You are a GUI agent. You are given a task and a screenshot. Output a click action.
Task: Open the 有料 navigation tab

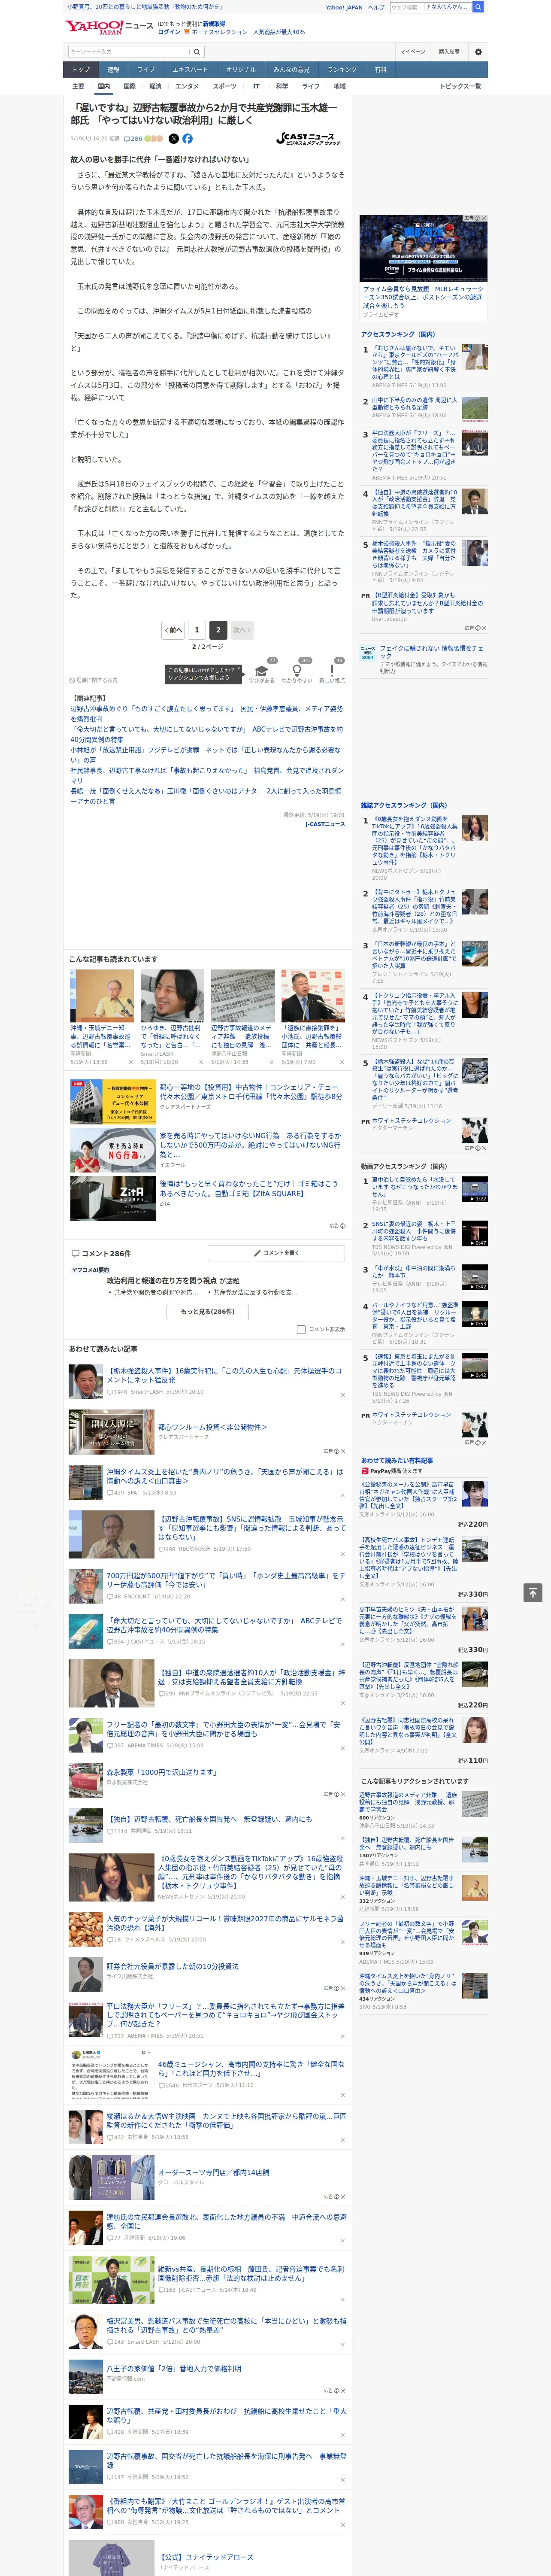[x=380, y=70]
